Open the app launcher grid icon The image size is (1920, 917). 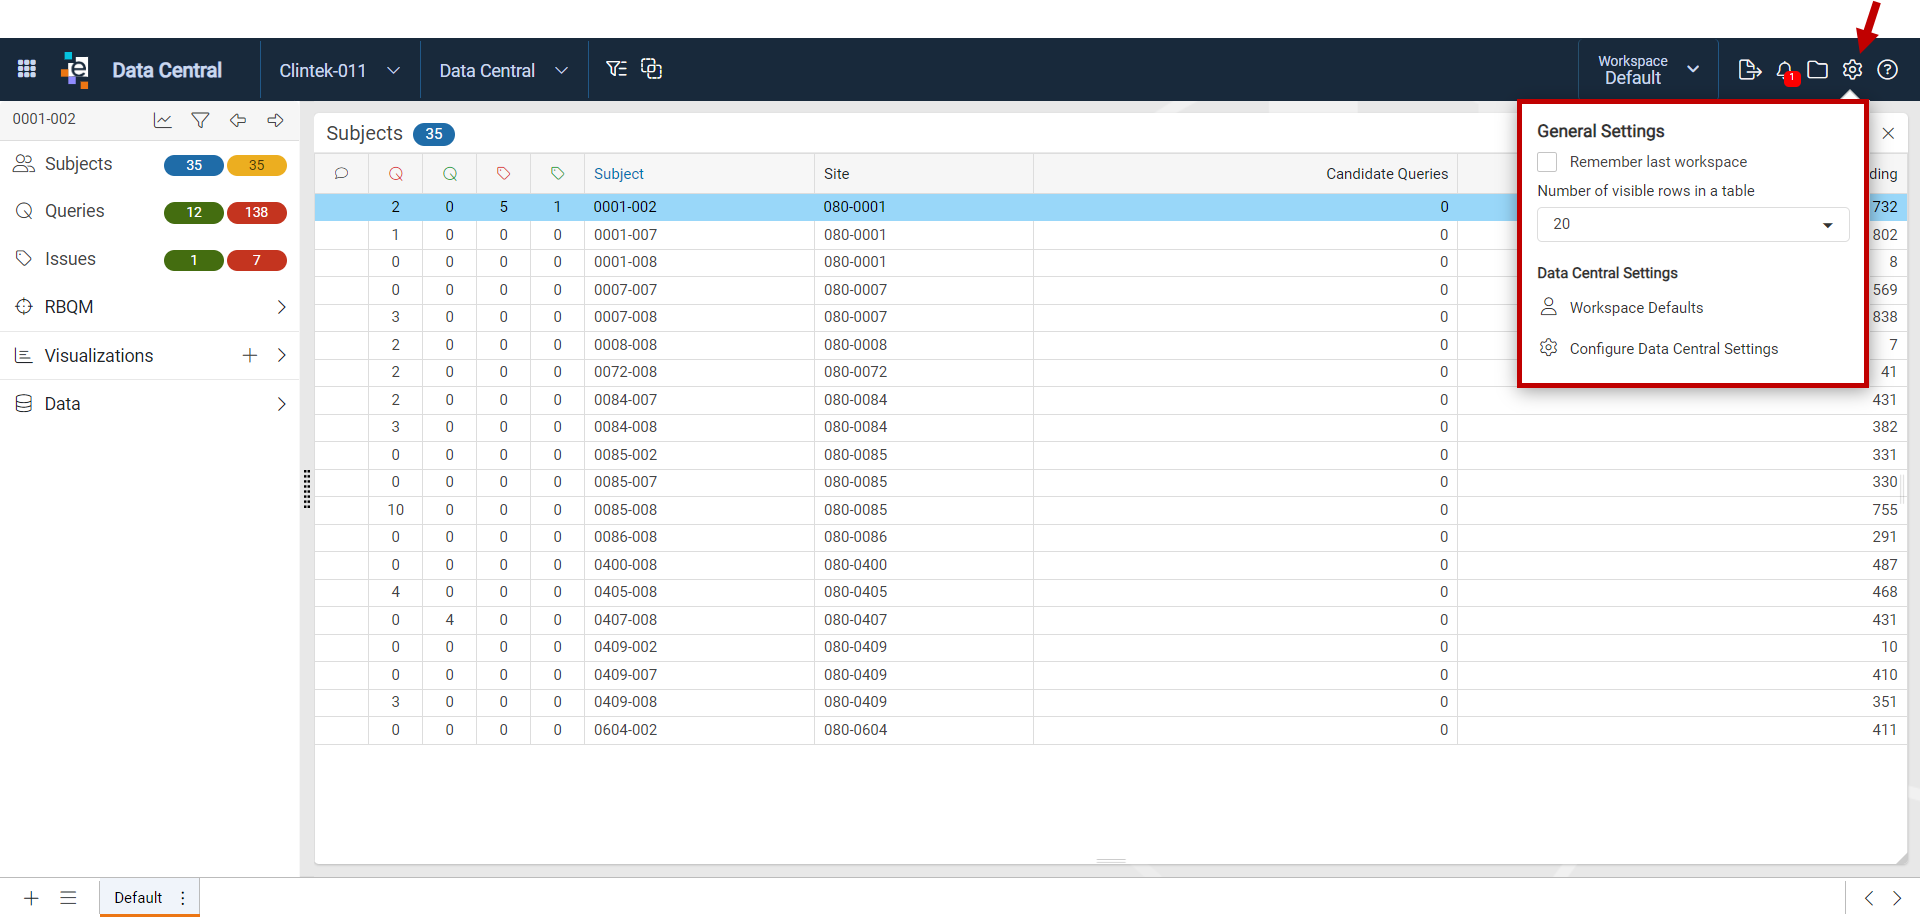coord(27,69)
